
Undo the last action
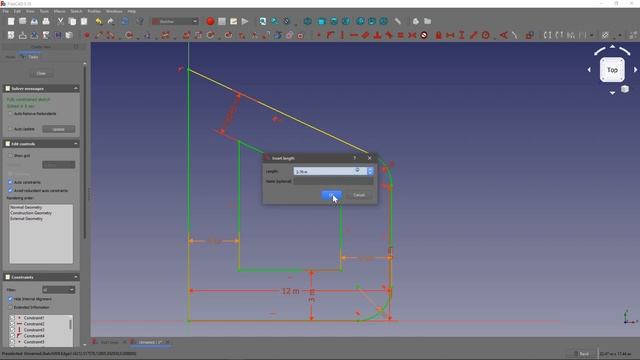click(98, 21)
